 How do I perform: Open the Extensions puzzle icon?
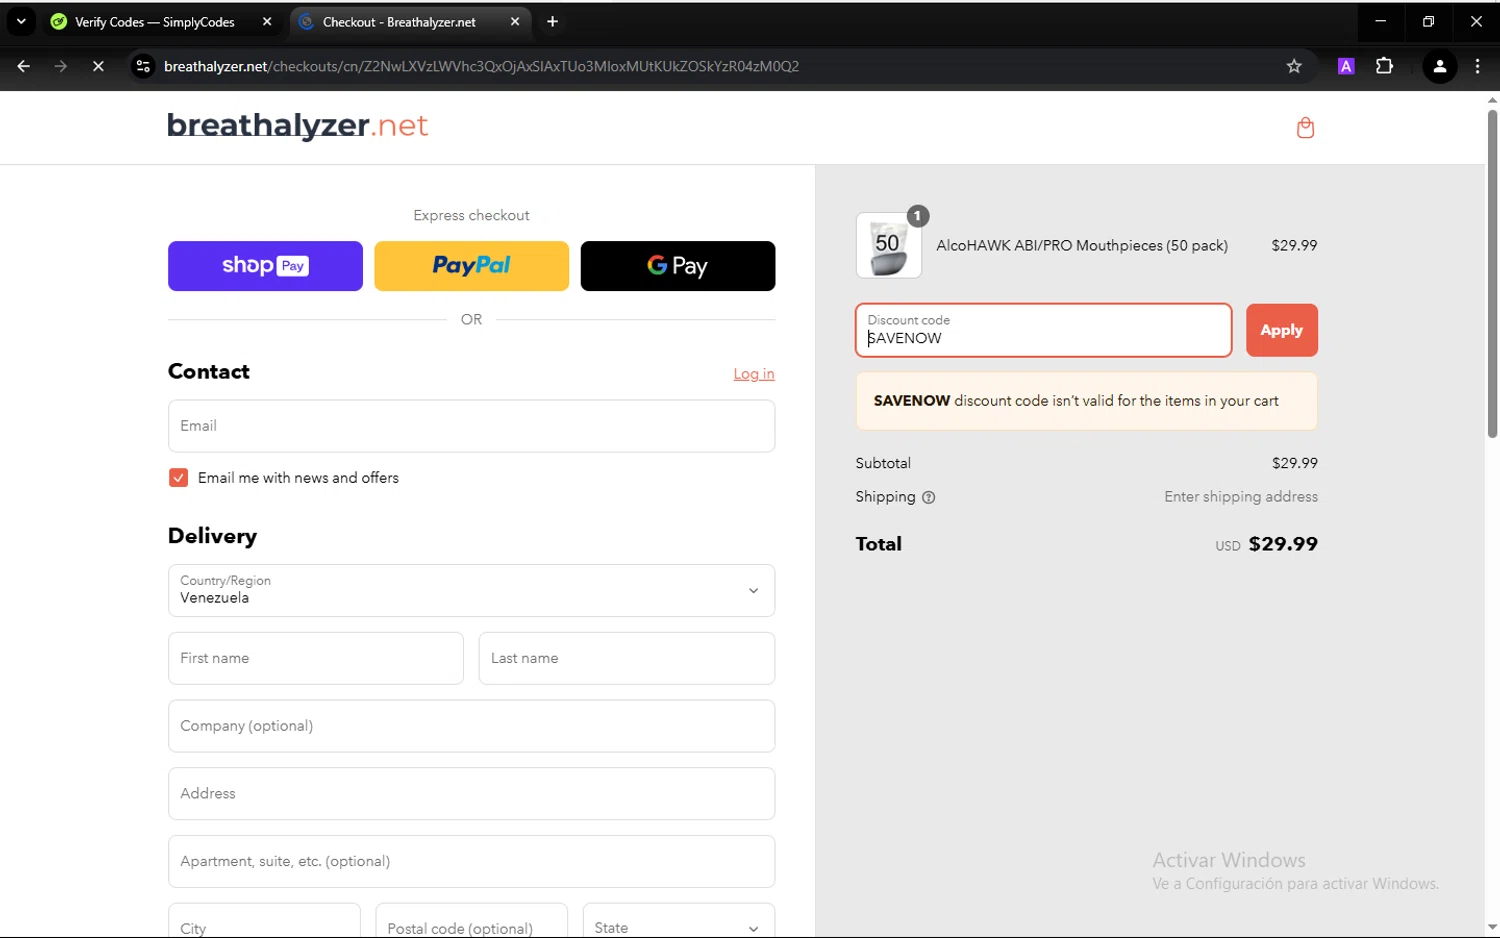point(1384,66)
